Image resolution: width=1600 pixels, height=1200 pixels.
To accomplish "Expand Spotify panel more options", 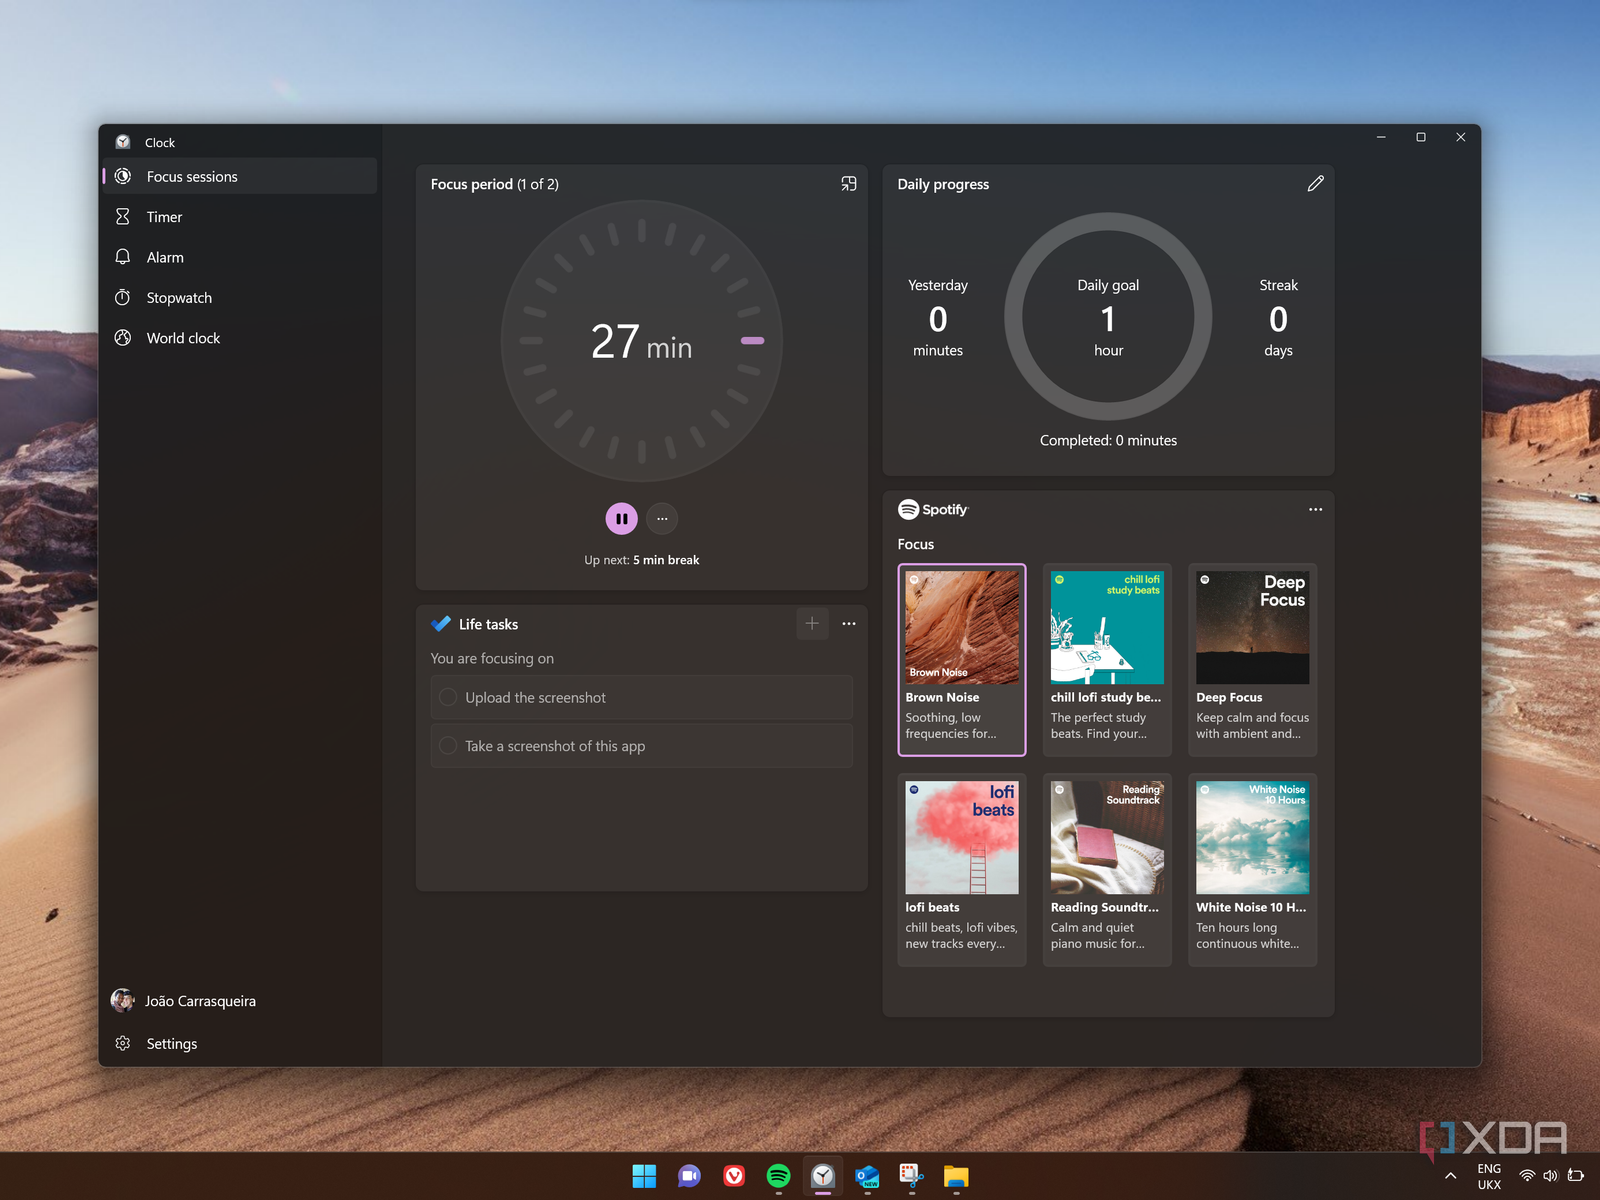I will pyautogui.click(x=1315, y=509).
